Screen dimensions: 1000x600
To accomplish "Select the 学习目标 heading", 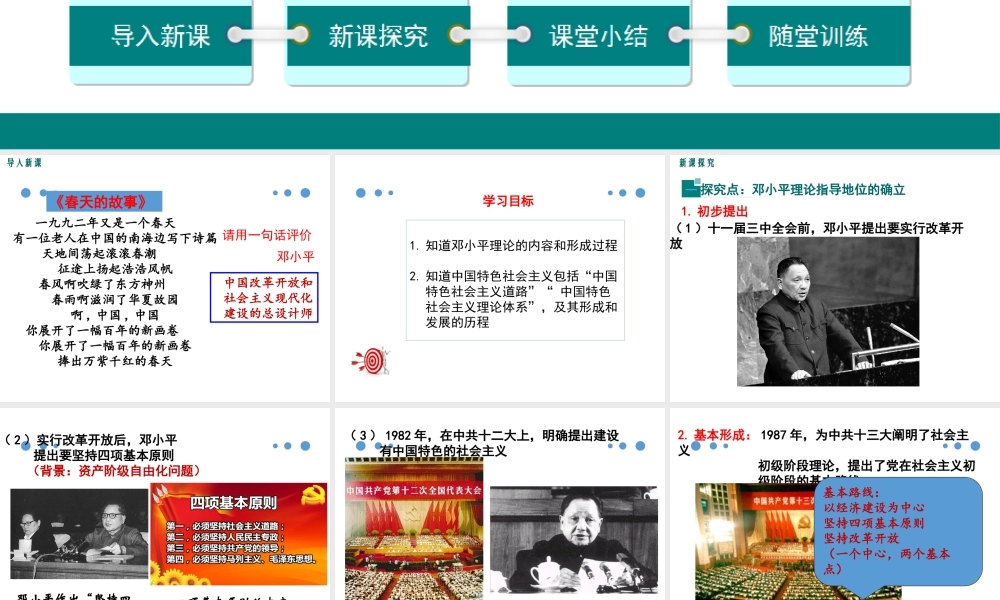I will [508, 201].
